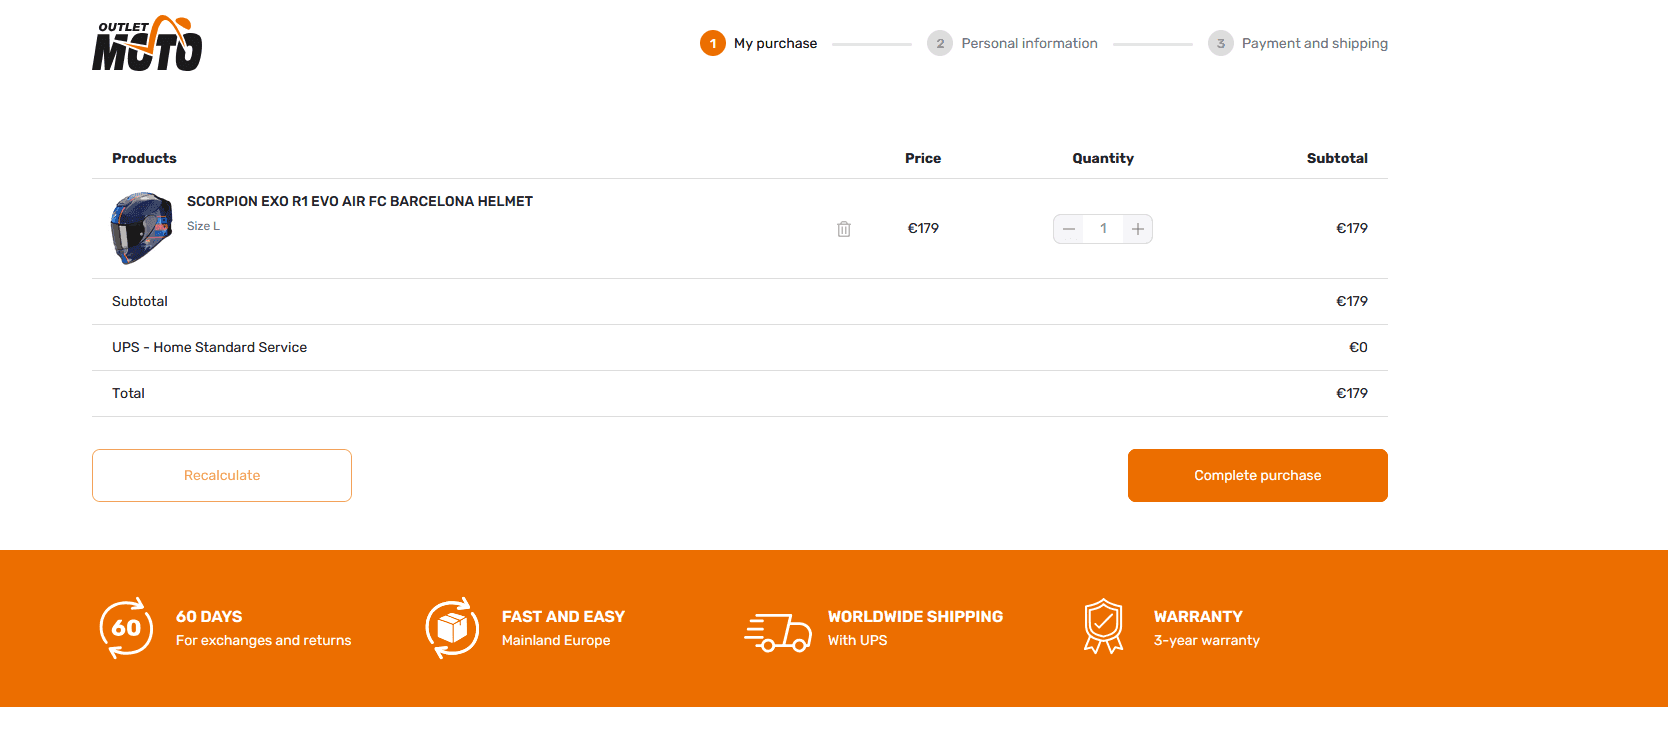The height and width of the screenshot is (737, 1668).
Task: Click the Price column header
Action: coord(923,158)
